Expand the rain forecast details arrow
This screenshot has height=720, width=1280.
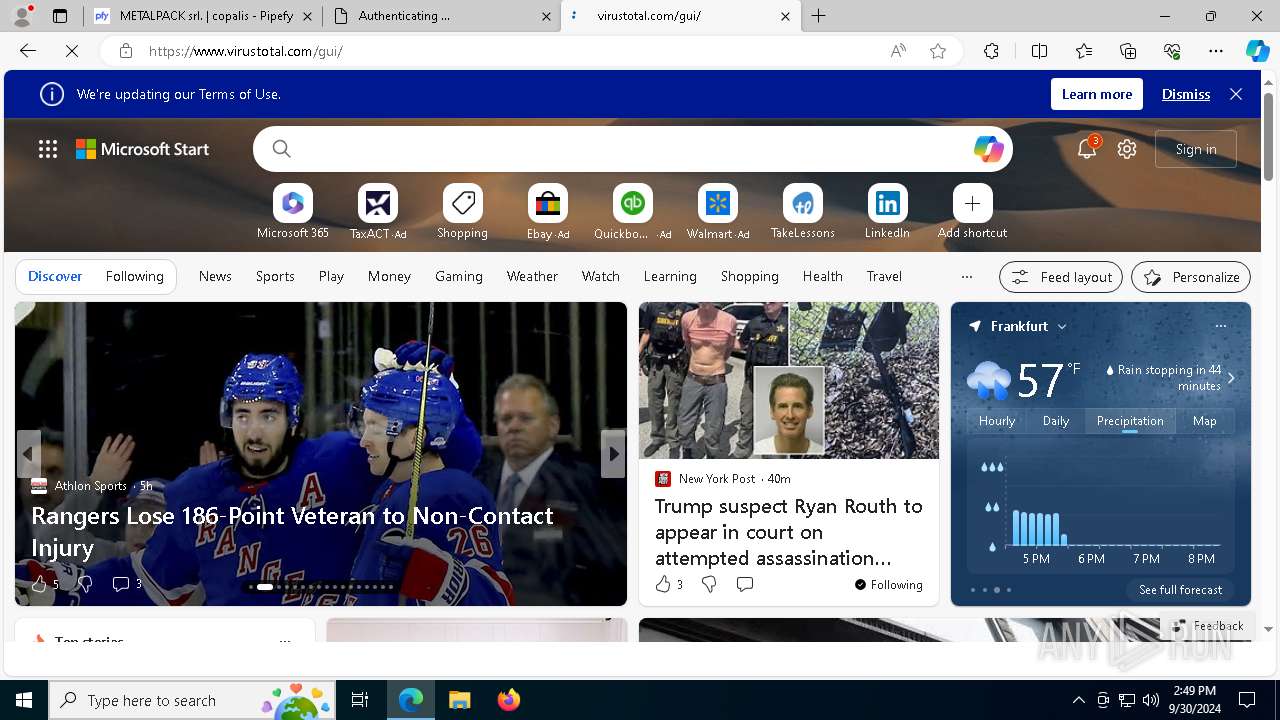(x=1231, y=378)
